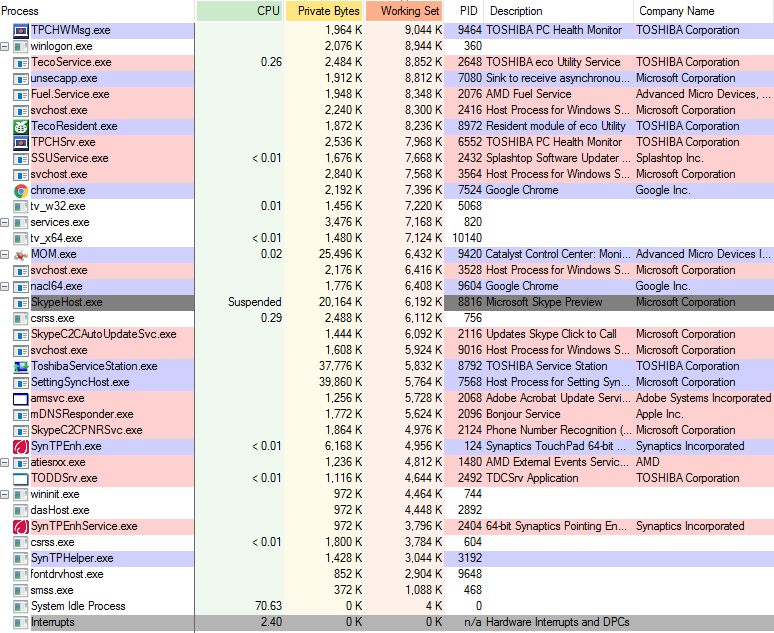Click the chrome.exe Chrome icon
Screen dimensions: 774x633
(21, 191)
